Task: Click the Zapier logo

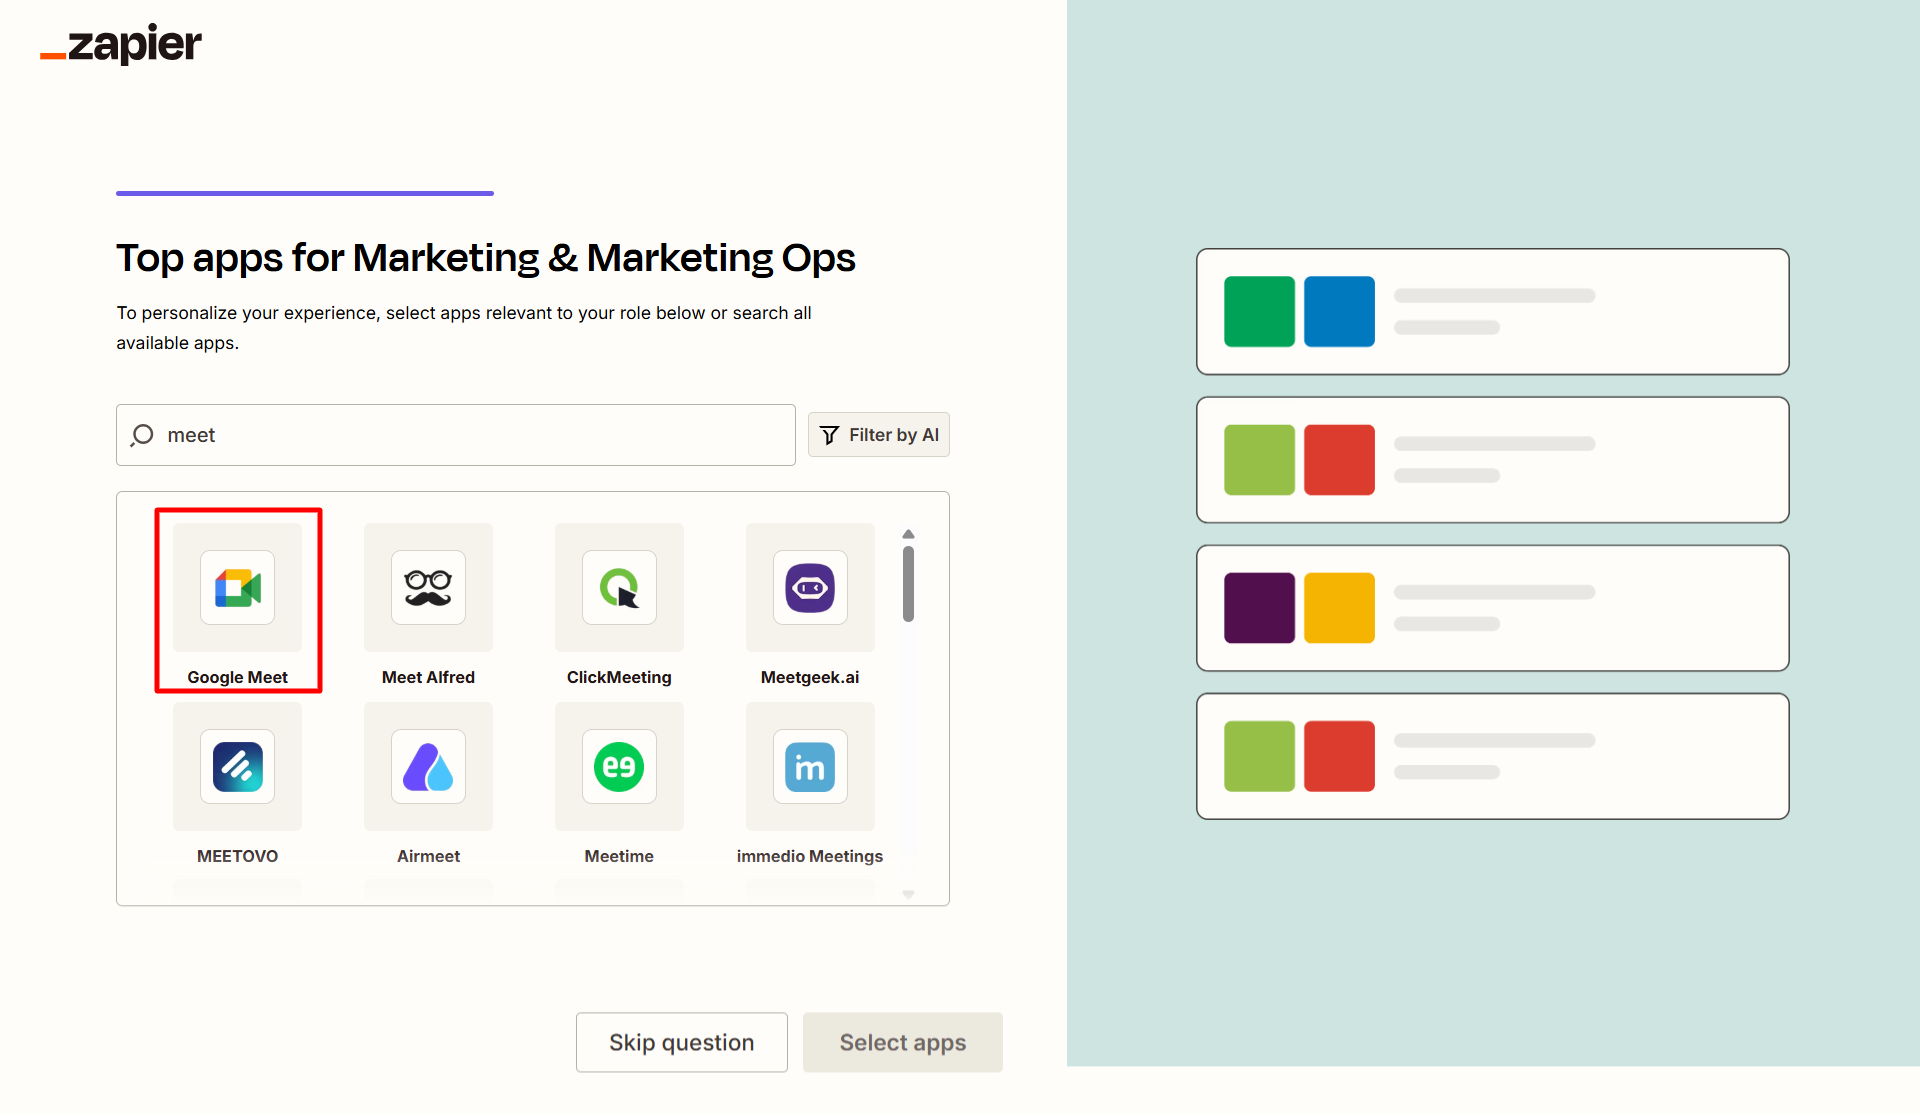Action: click(121, 44)
